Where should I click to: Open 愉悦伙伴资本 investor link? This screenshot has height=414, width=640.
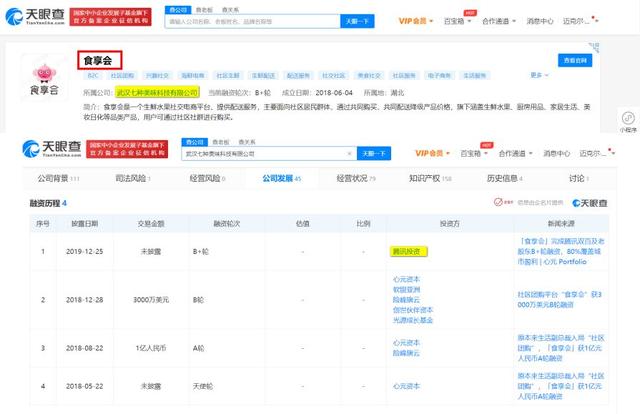(x=413, y=310)
